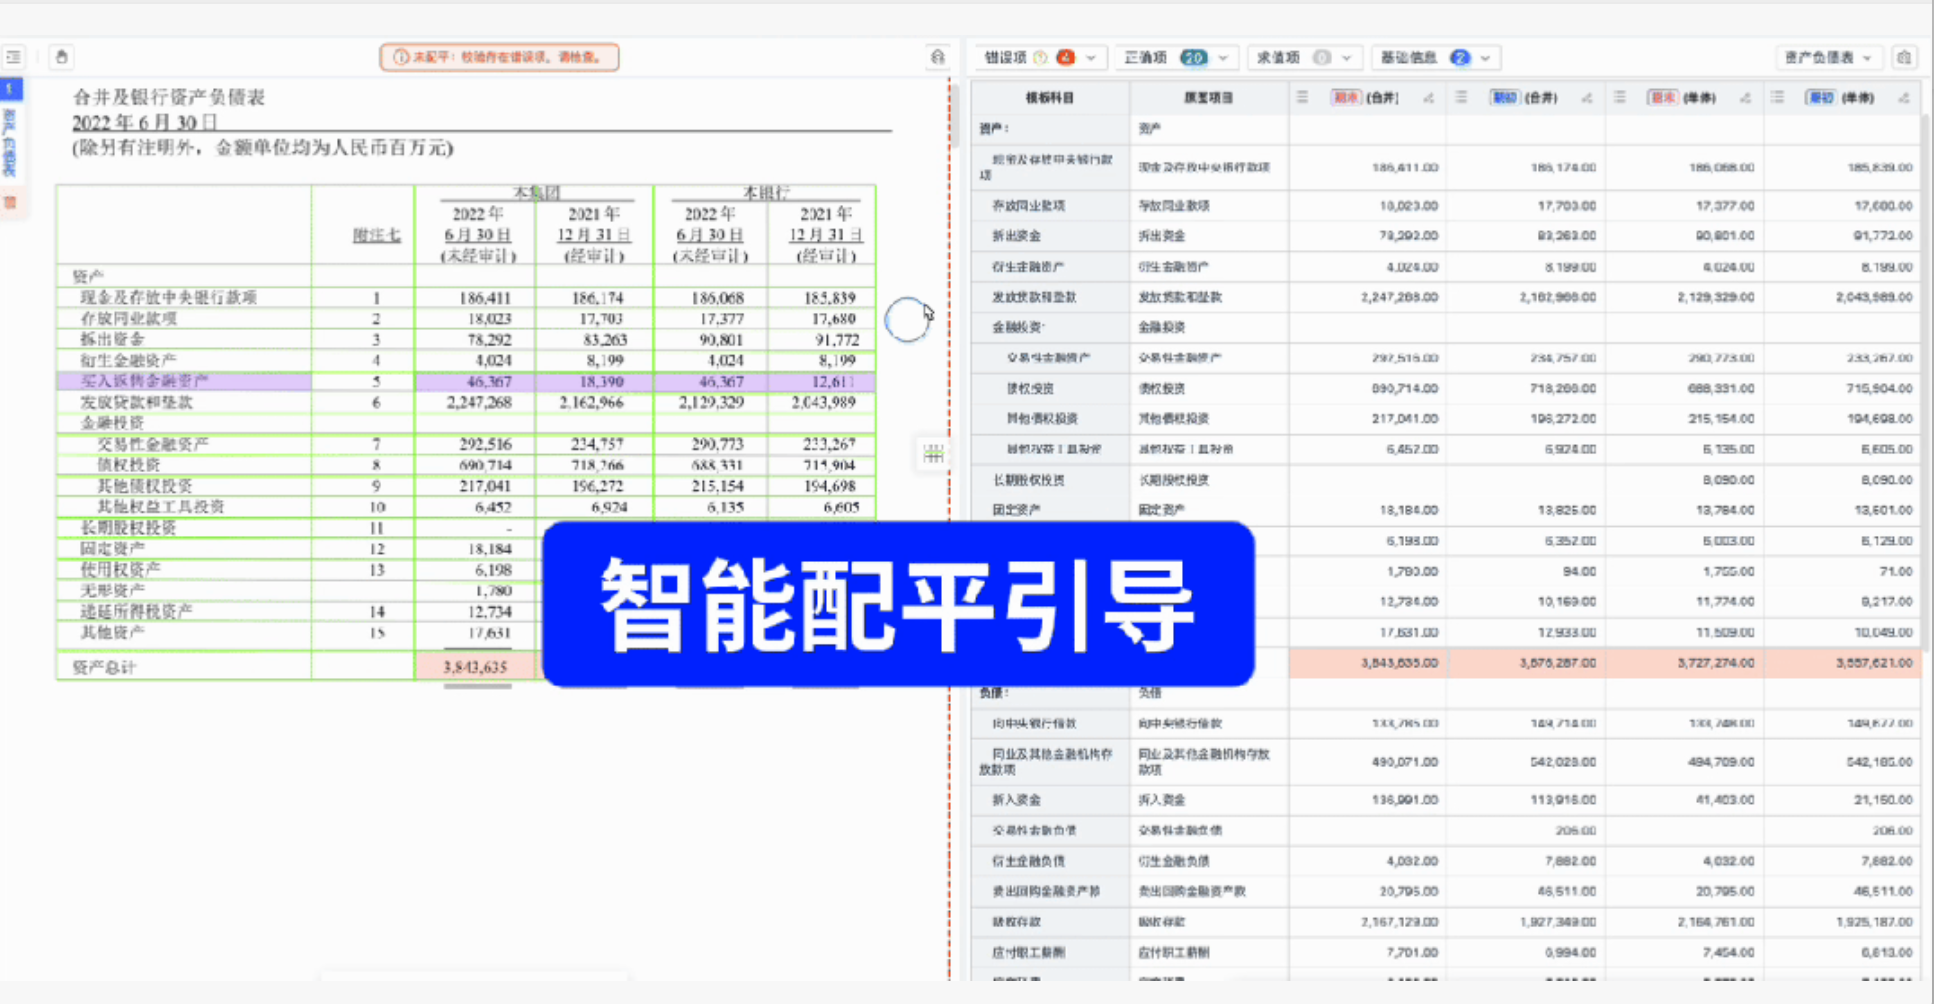Select page 1 tab in sidebar
The width and height of the screenshot is (1934, 1004).
point(11,89)
